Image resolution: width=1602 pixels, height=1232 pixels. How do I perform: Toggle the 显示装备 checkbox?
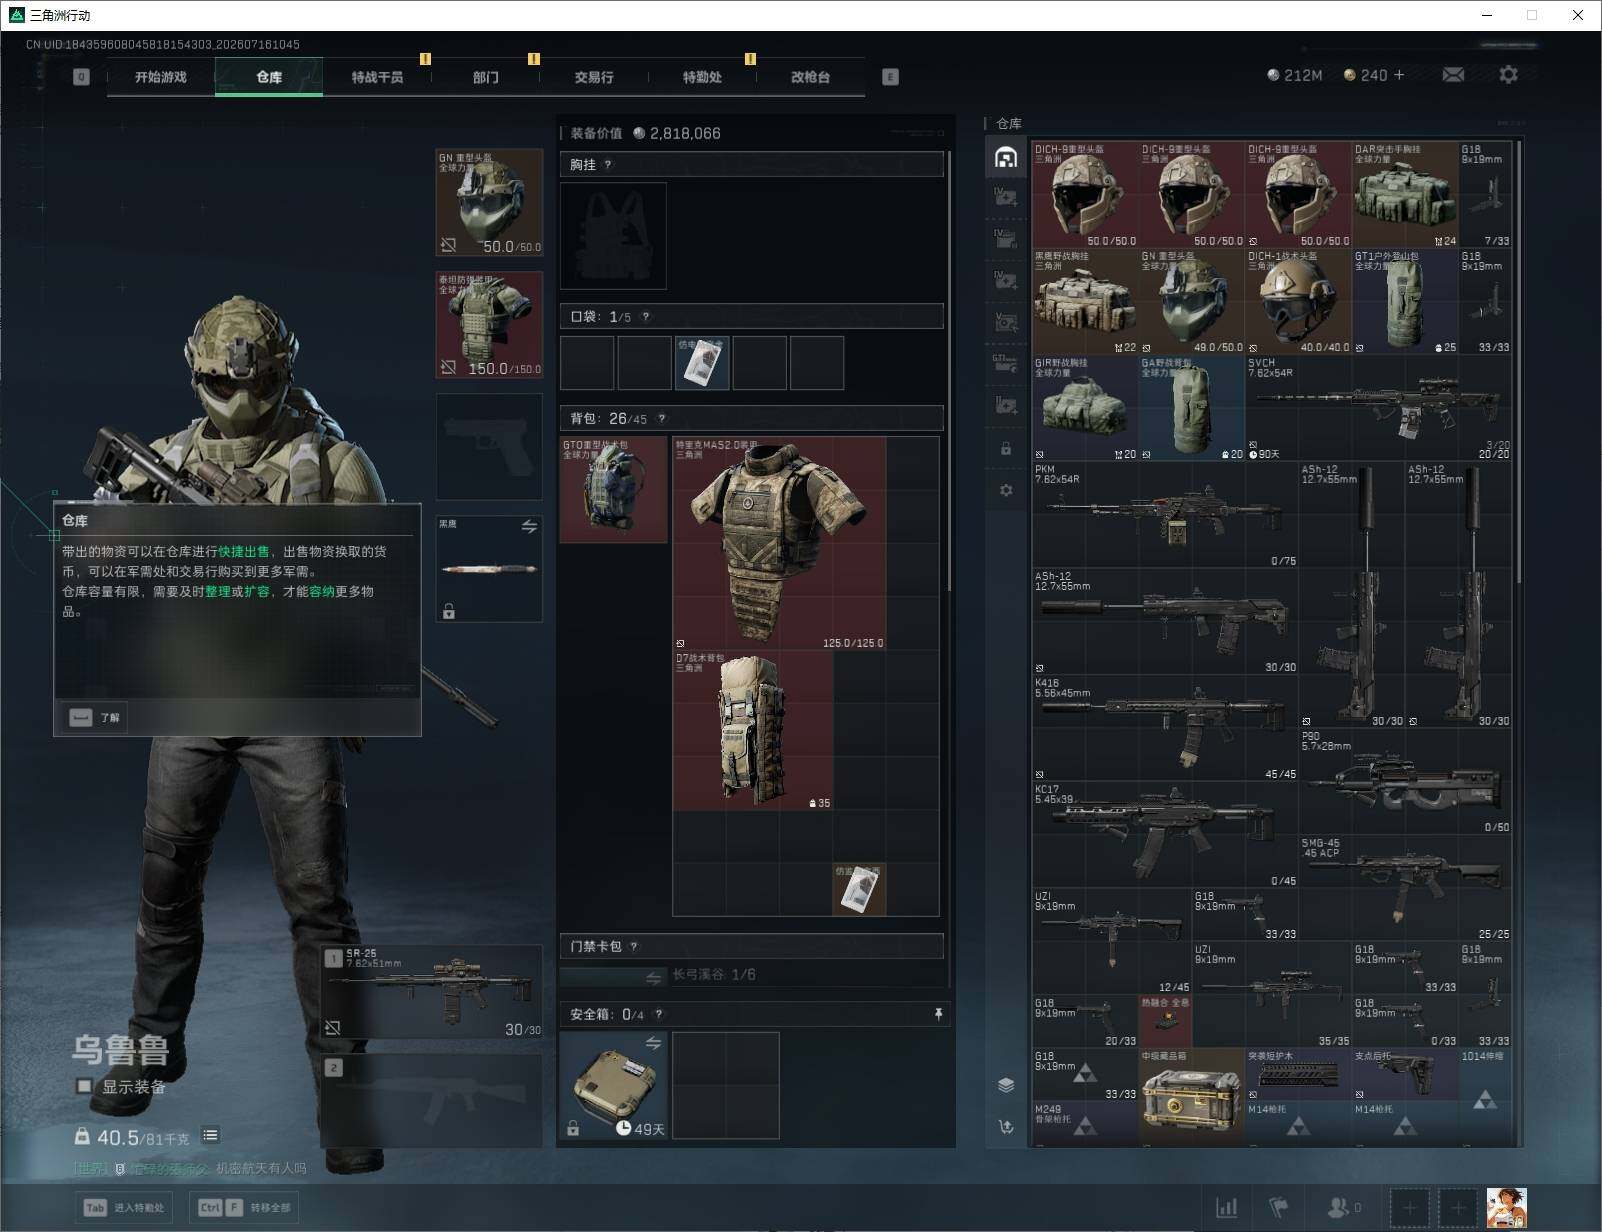pyautogui.click(x=84, y=1086)
